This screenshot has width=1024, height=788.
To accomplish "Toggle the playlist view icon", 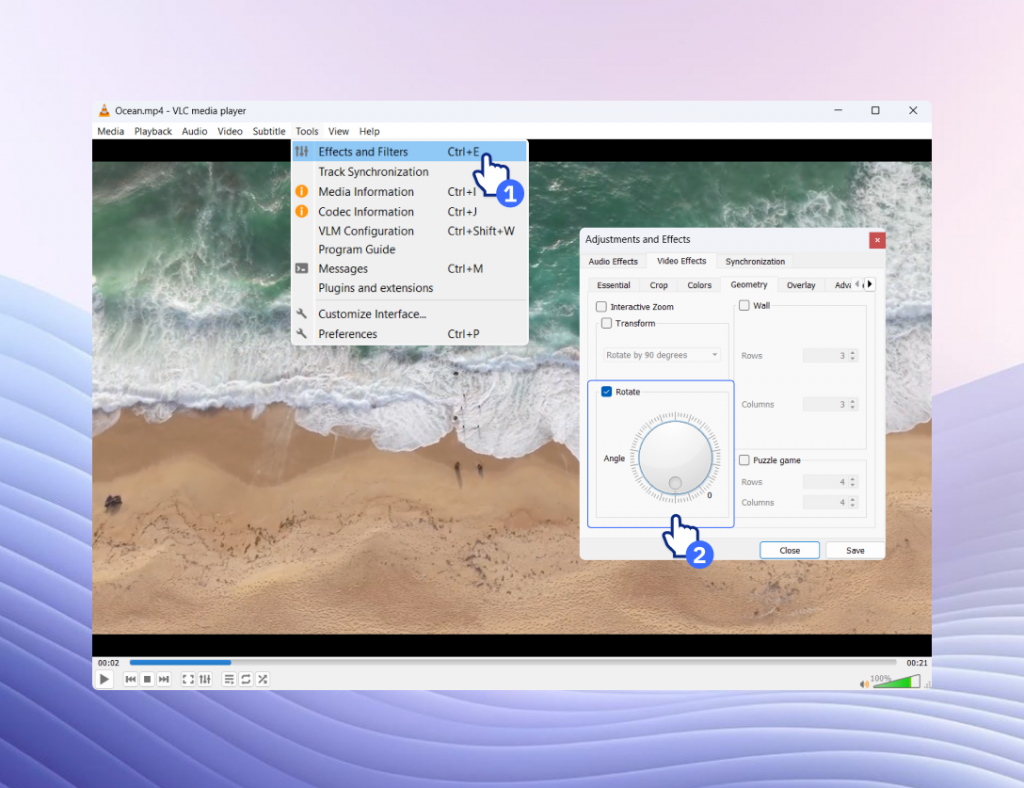I will [229, 680].
